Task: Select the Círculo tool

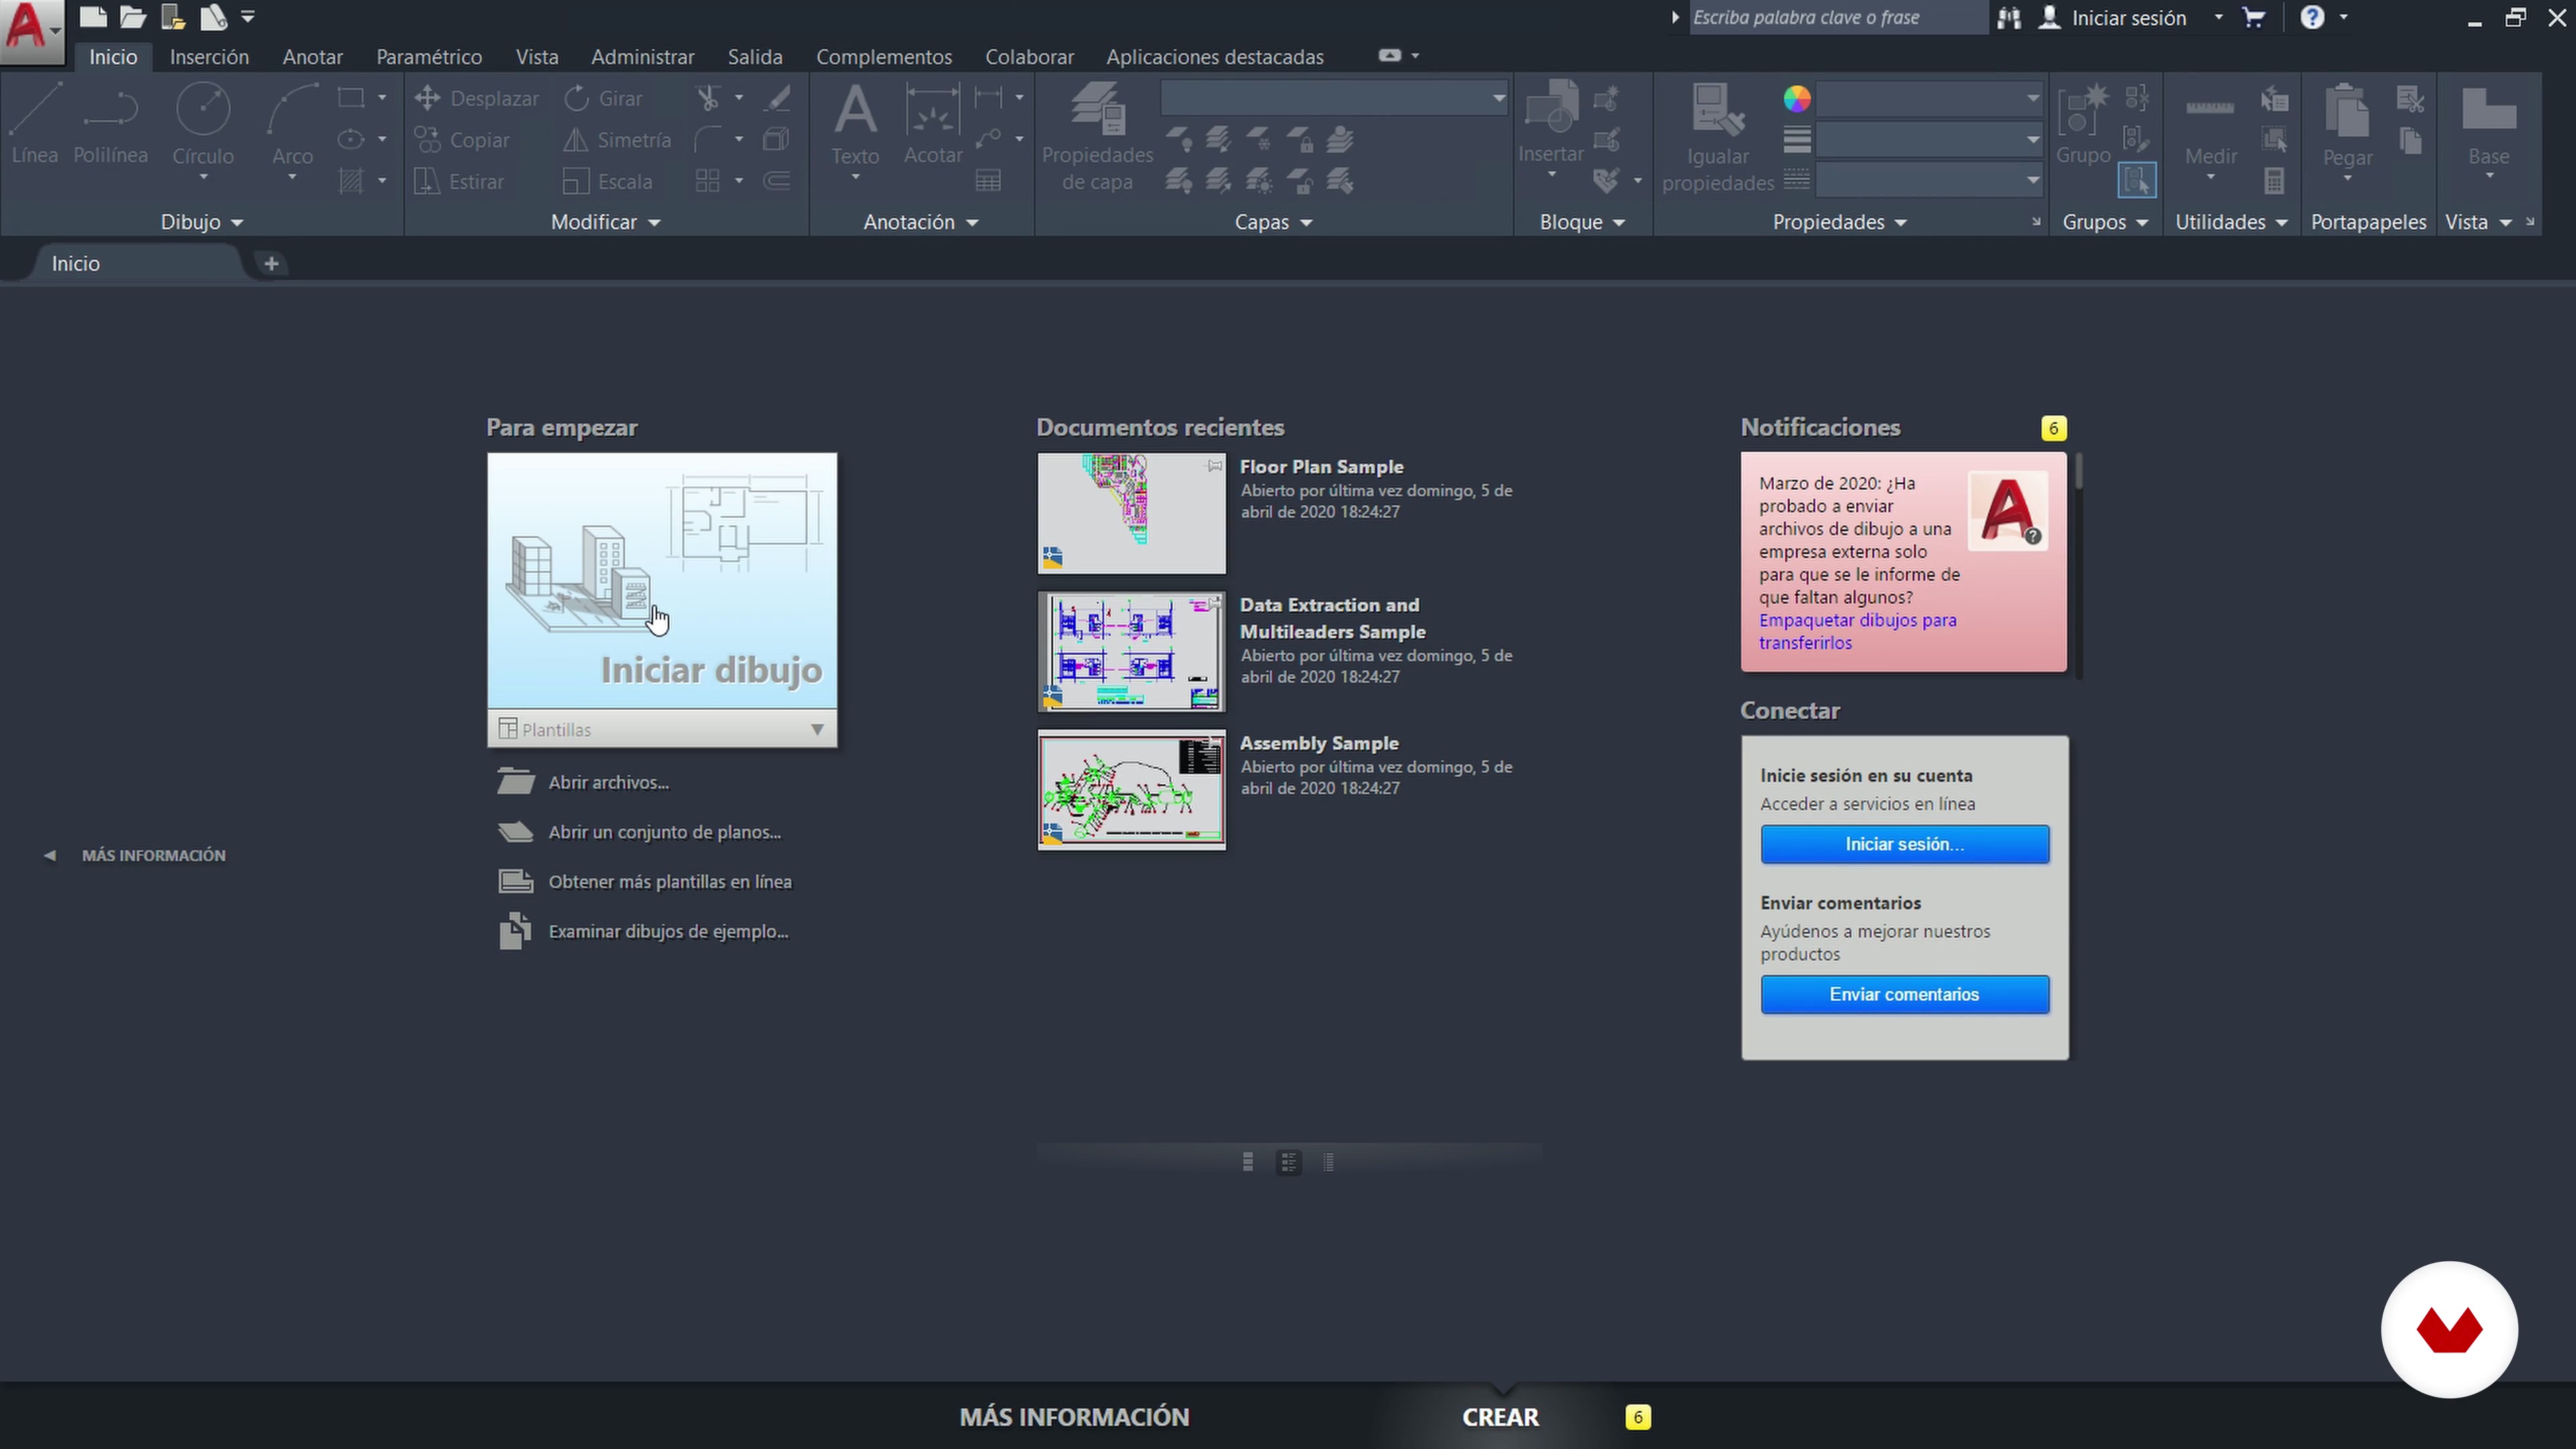Action: point(203,130)
